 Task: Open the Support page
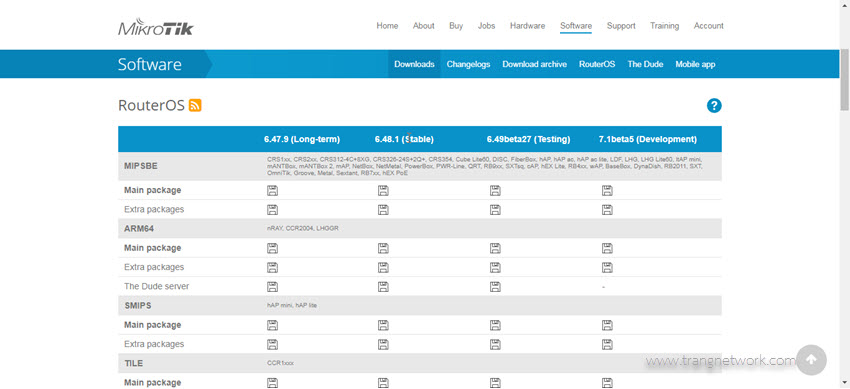coord(621,25)
